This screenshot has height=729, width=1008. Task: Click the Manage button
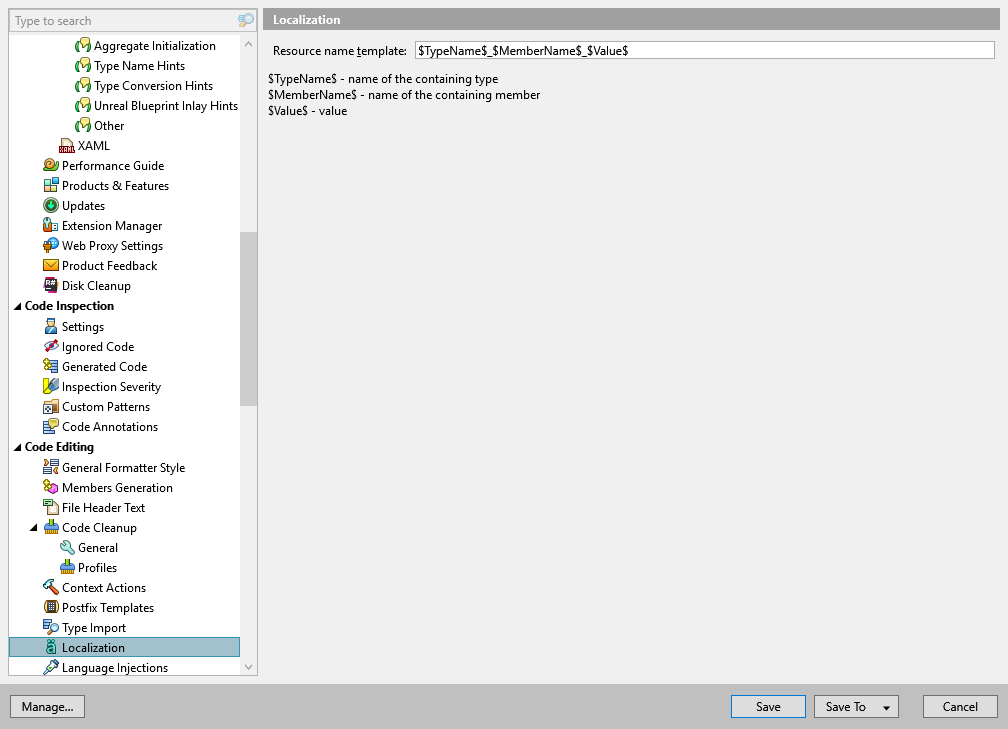tap(47, 706)
